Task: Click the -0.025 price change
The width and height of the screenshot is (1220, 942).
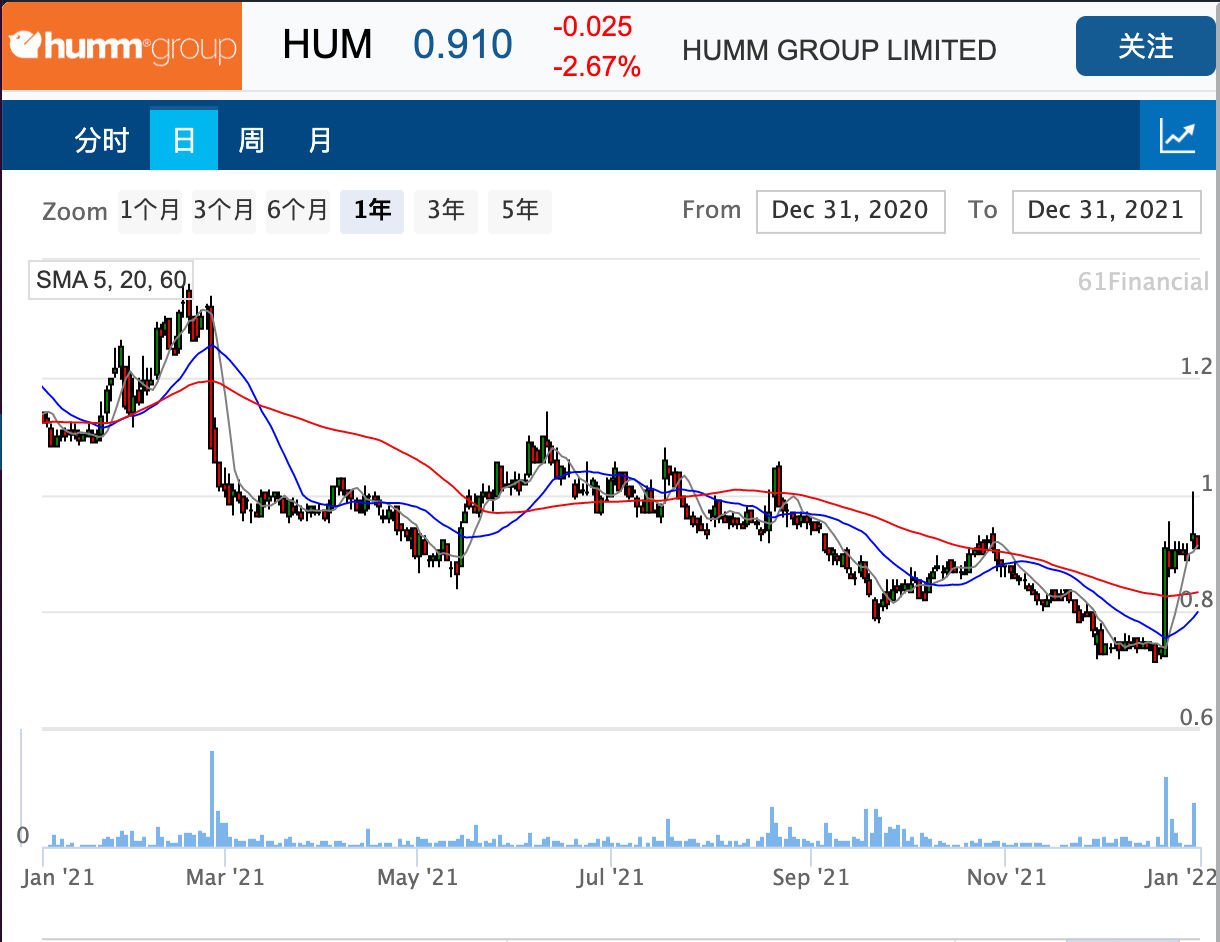Action: click(593, 26)
